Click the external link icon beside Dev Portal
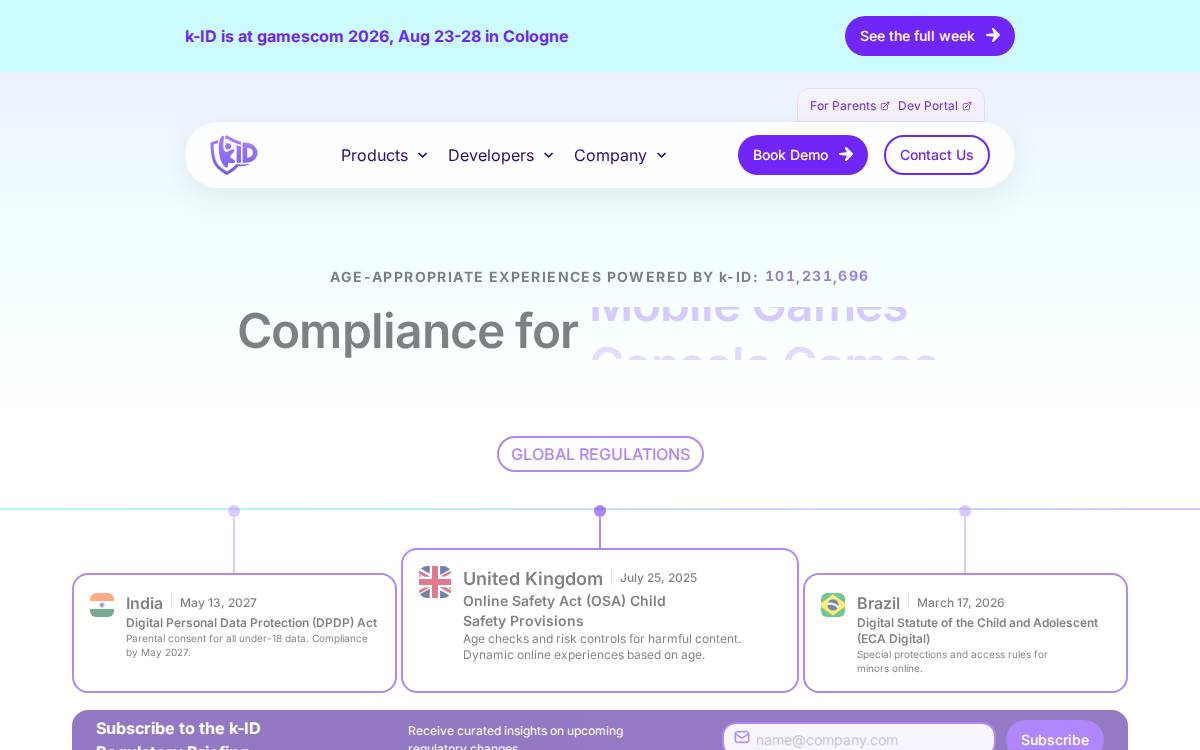The image size is (1200, 750). 967,106
